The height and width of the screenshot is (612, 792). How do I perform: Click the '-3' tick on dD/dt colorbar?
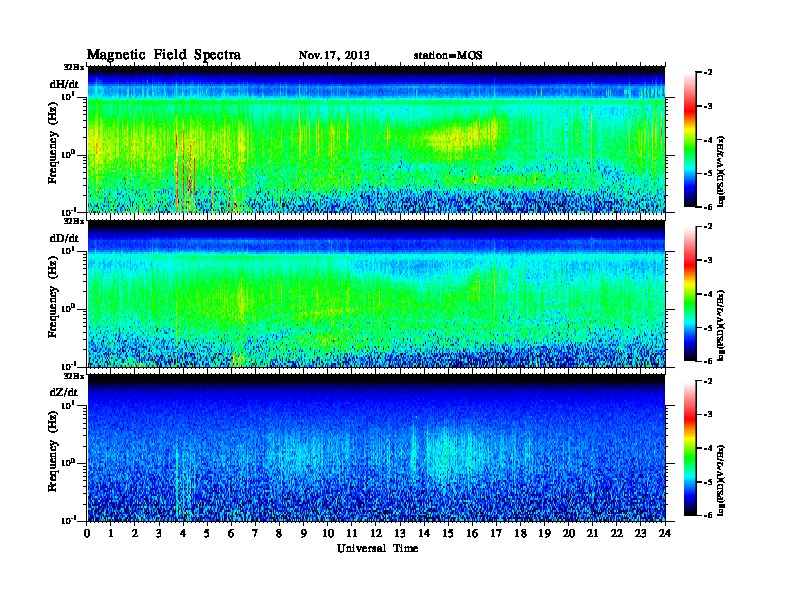(x=708, y=260)
